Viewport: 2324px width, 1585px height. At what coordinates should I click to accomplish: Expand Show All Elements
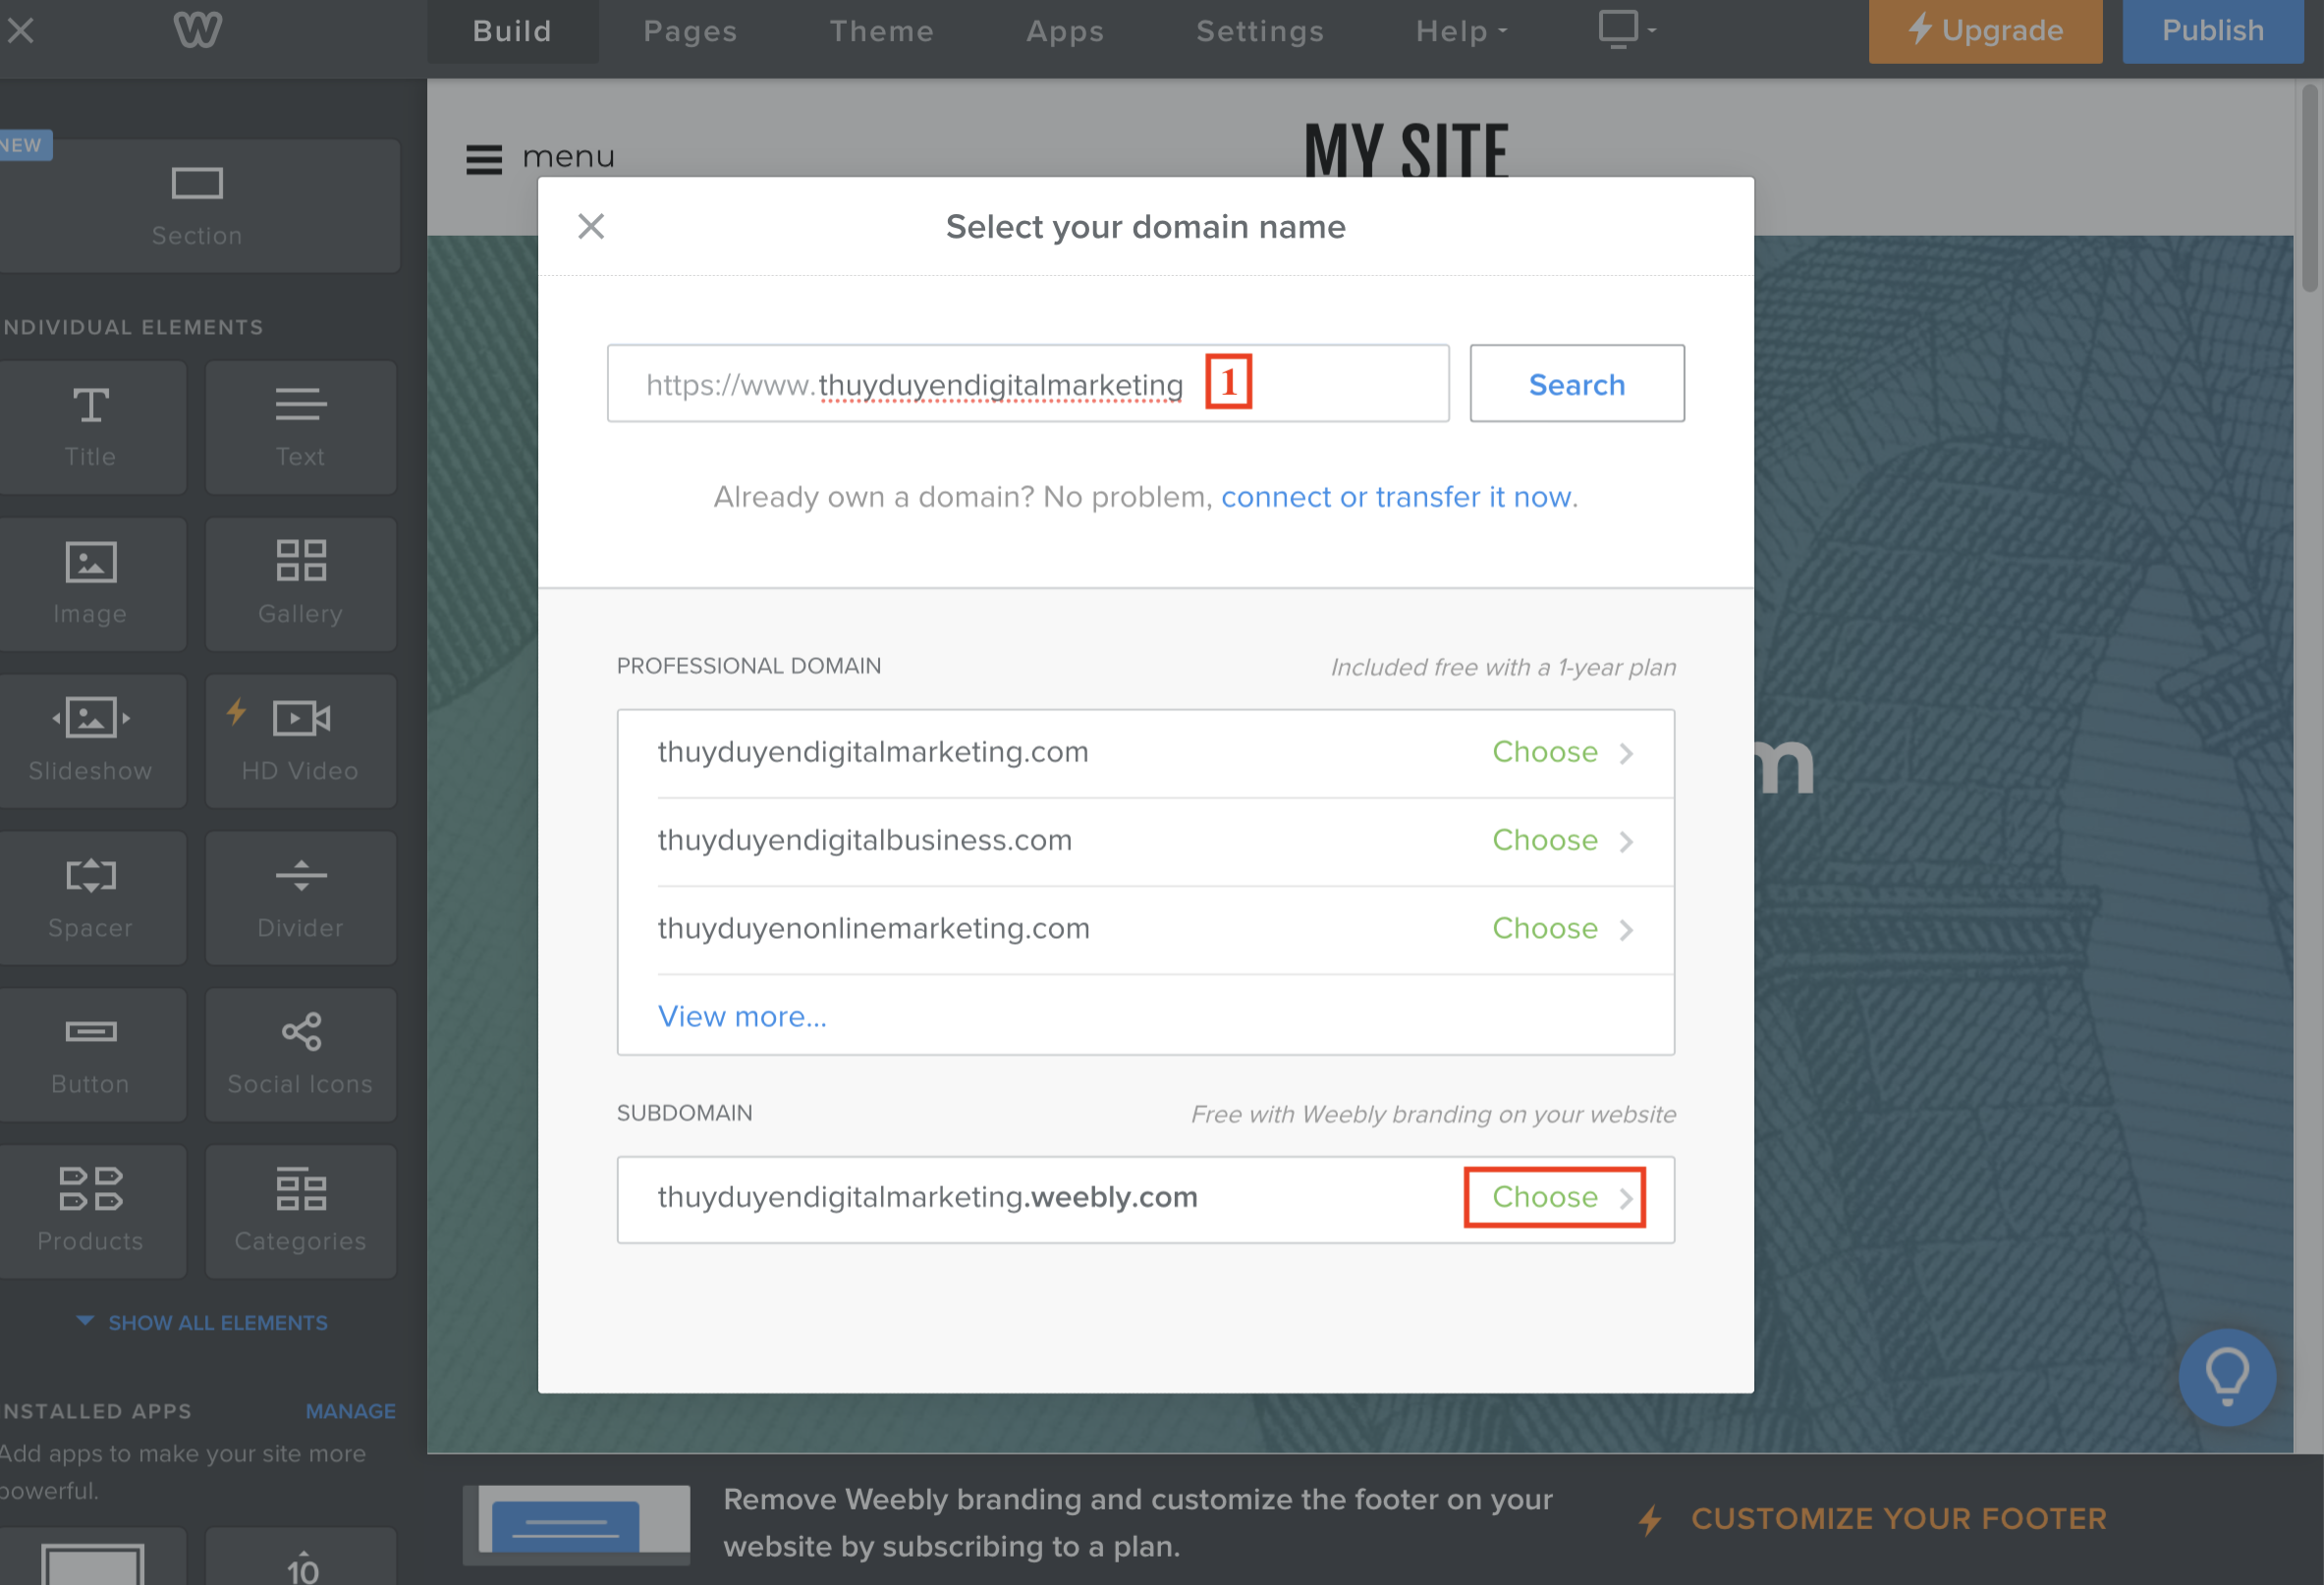pyautogui.click(x=202, y=1322)
